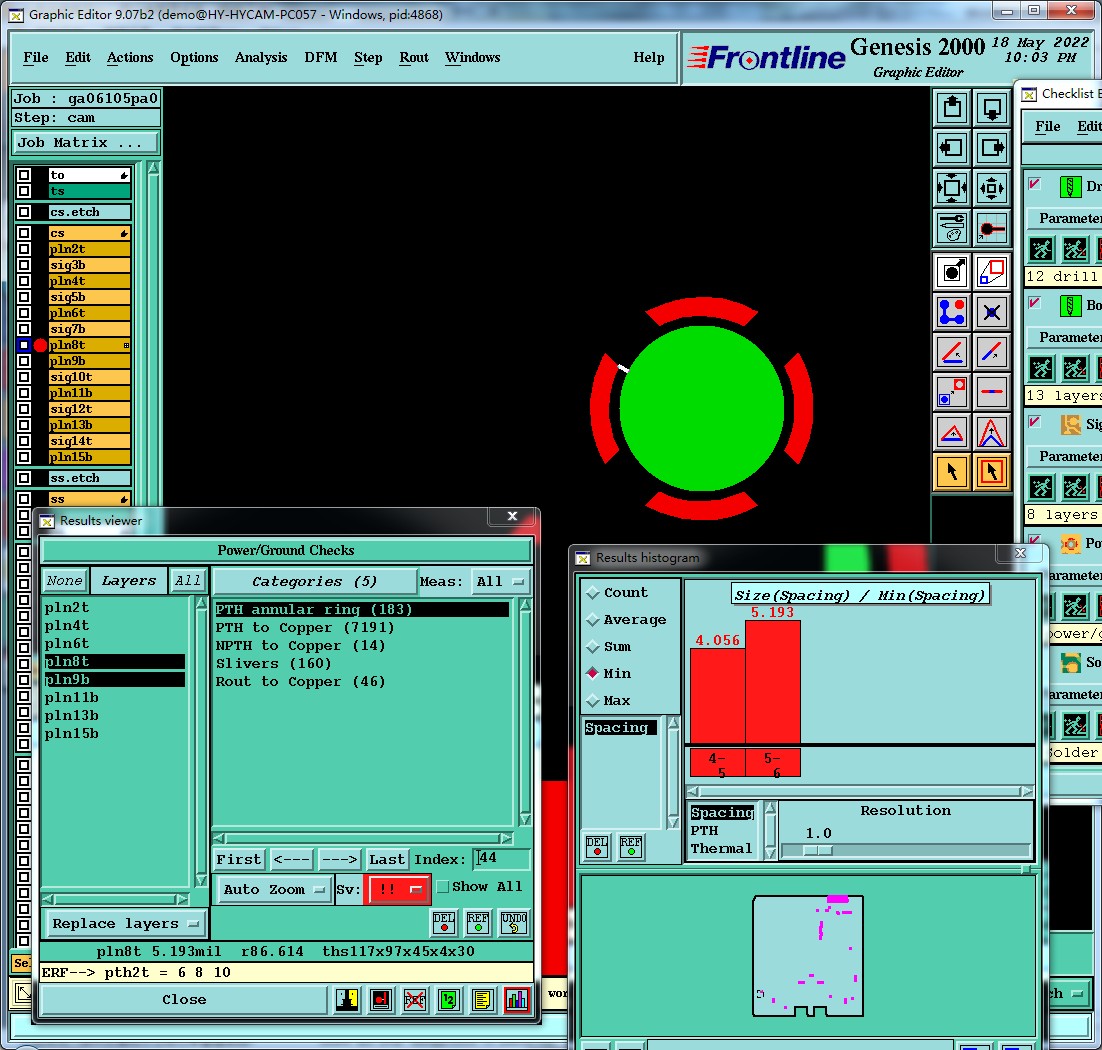Click the blue dot with X icon

pyautogui.click(x=992, y=312)
